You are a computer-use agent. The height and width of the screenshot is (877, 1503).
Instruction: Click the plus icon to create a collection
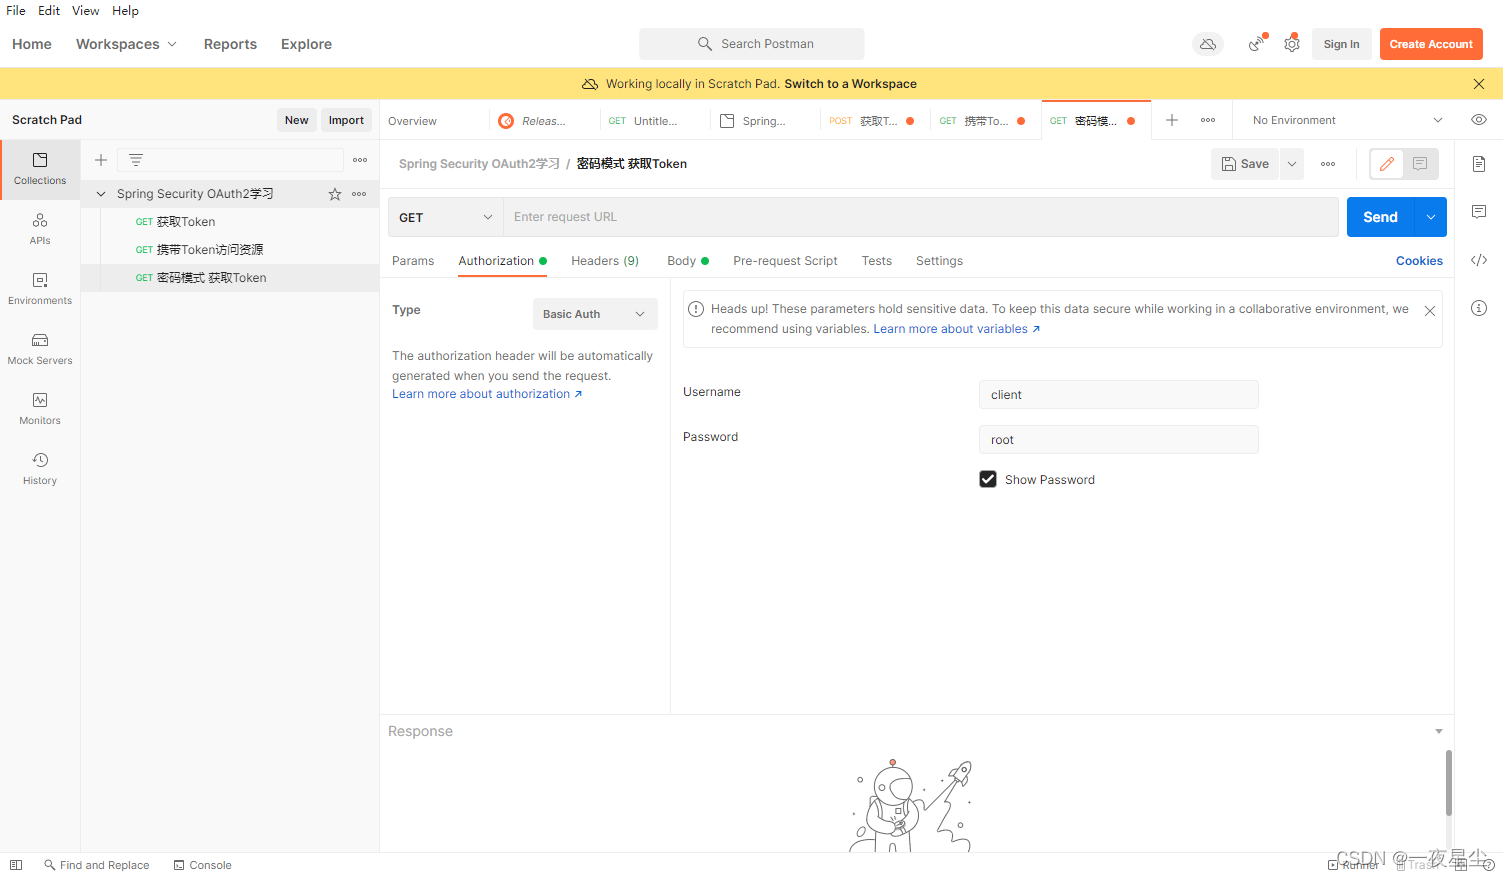pos(101,160)
